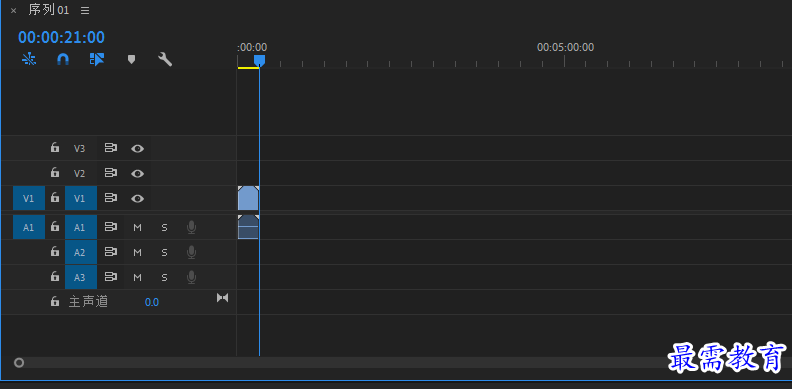Toggle Snap magnet icon in timeline
Image resolution: width=792 pixels, height=389 pixels.
coord(63,60)
